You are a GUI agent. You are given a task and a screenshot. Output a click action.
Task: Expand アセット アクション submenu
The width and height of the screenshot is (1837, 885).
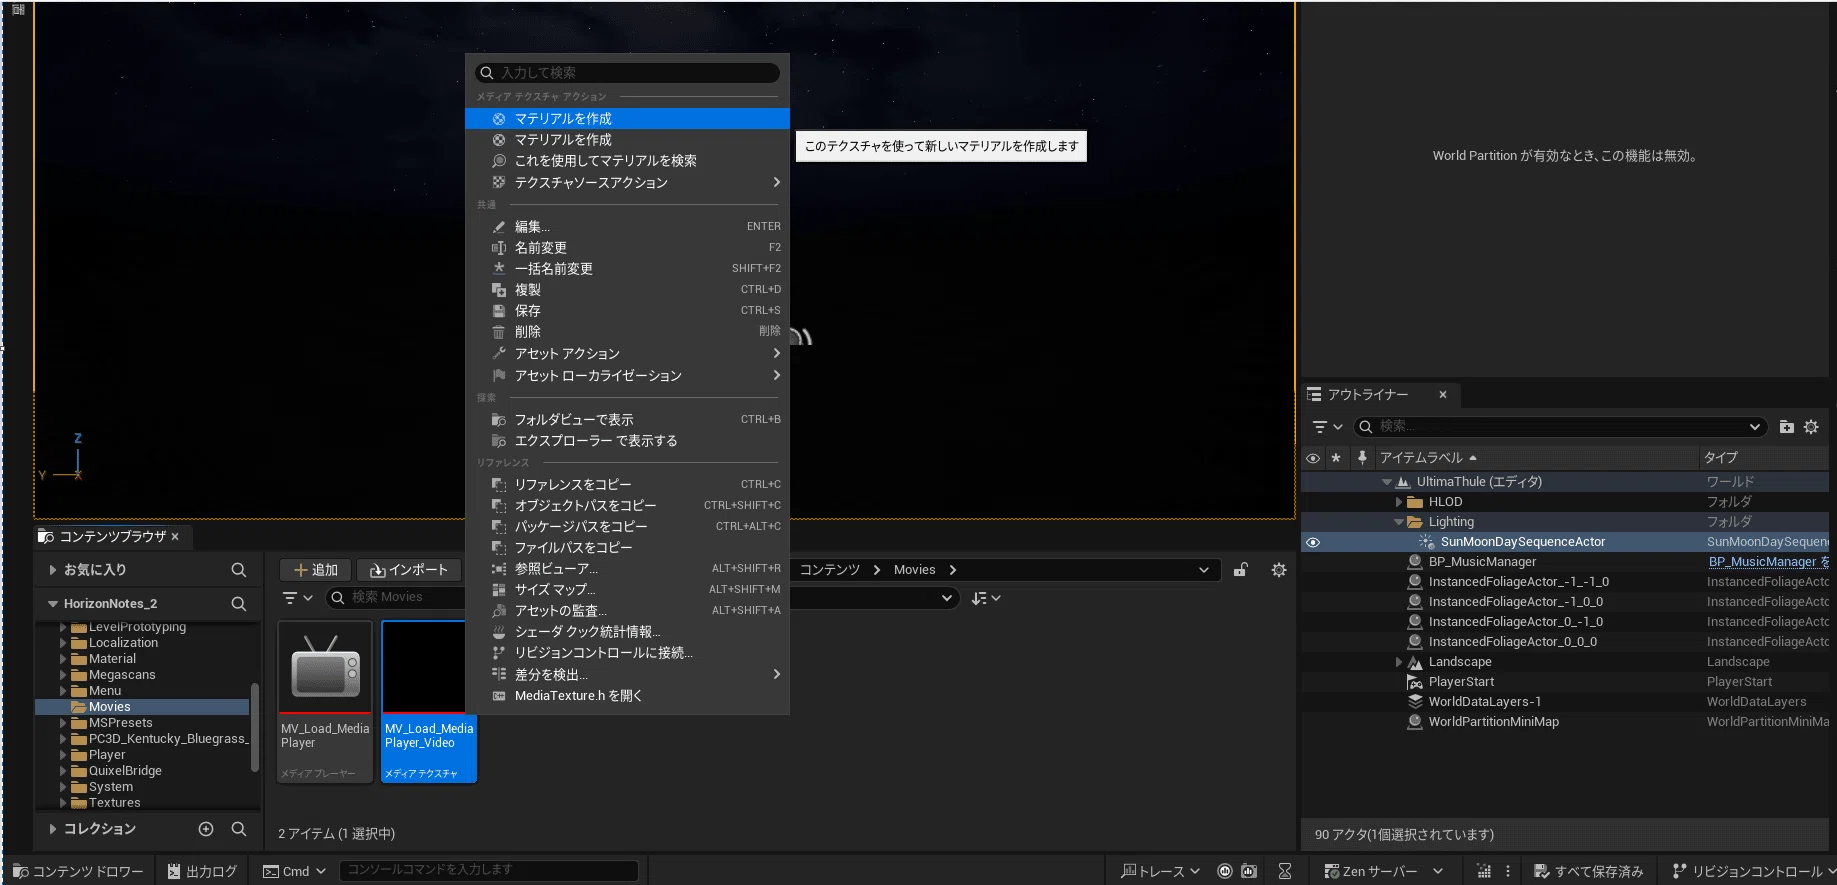tap(628, 354)
